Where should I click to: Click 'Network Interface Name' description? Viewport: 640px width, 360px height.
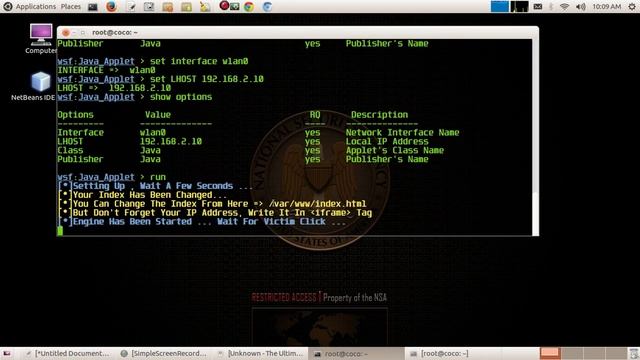(x=402, y=133)
